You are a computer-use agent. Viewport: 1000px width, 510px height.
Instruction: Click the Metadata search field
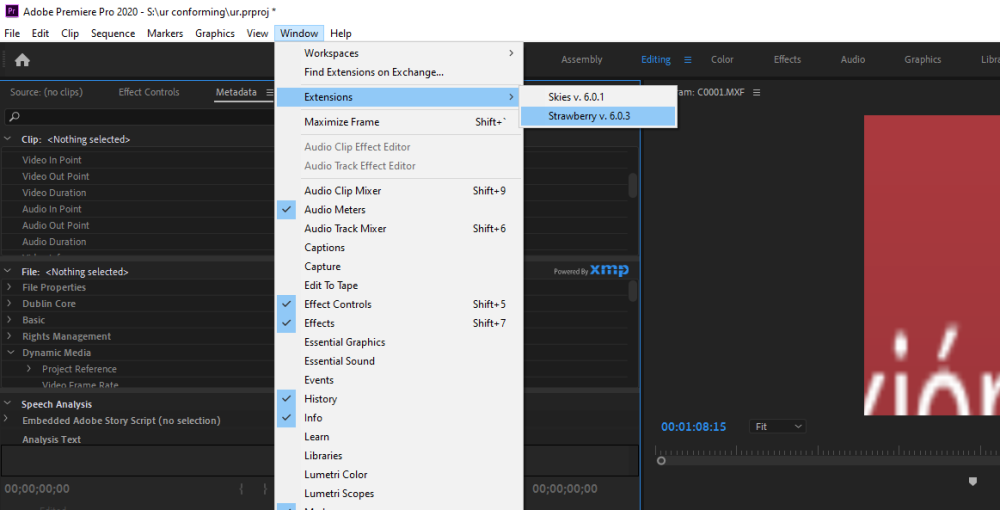click(139, 117)
